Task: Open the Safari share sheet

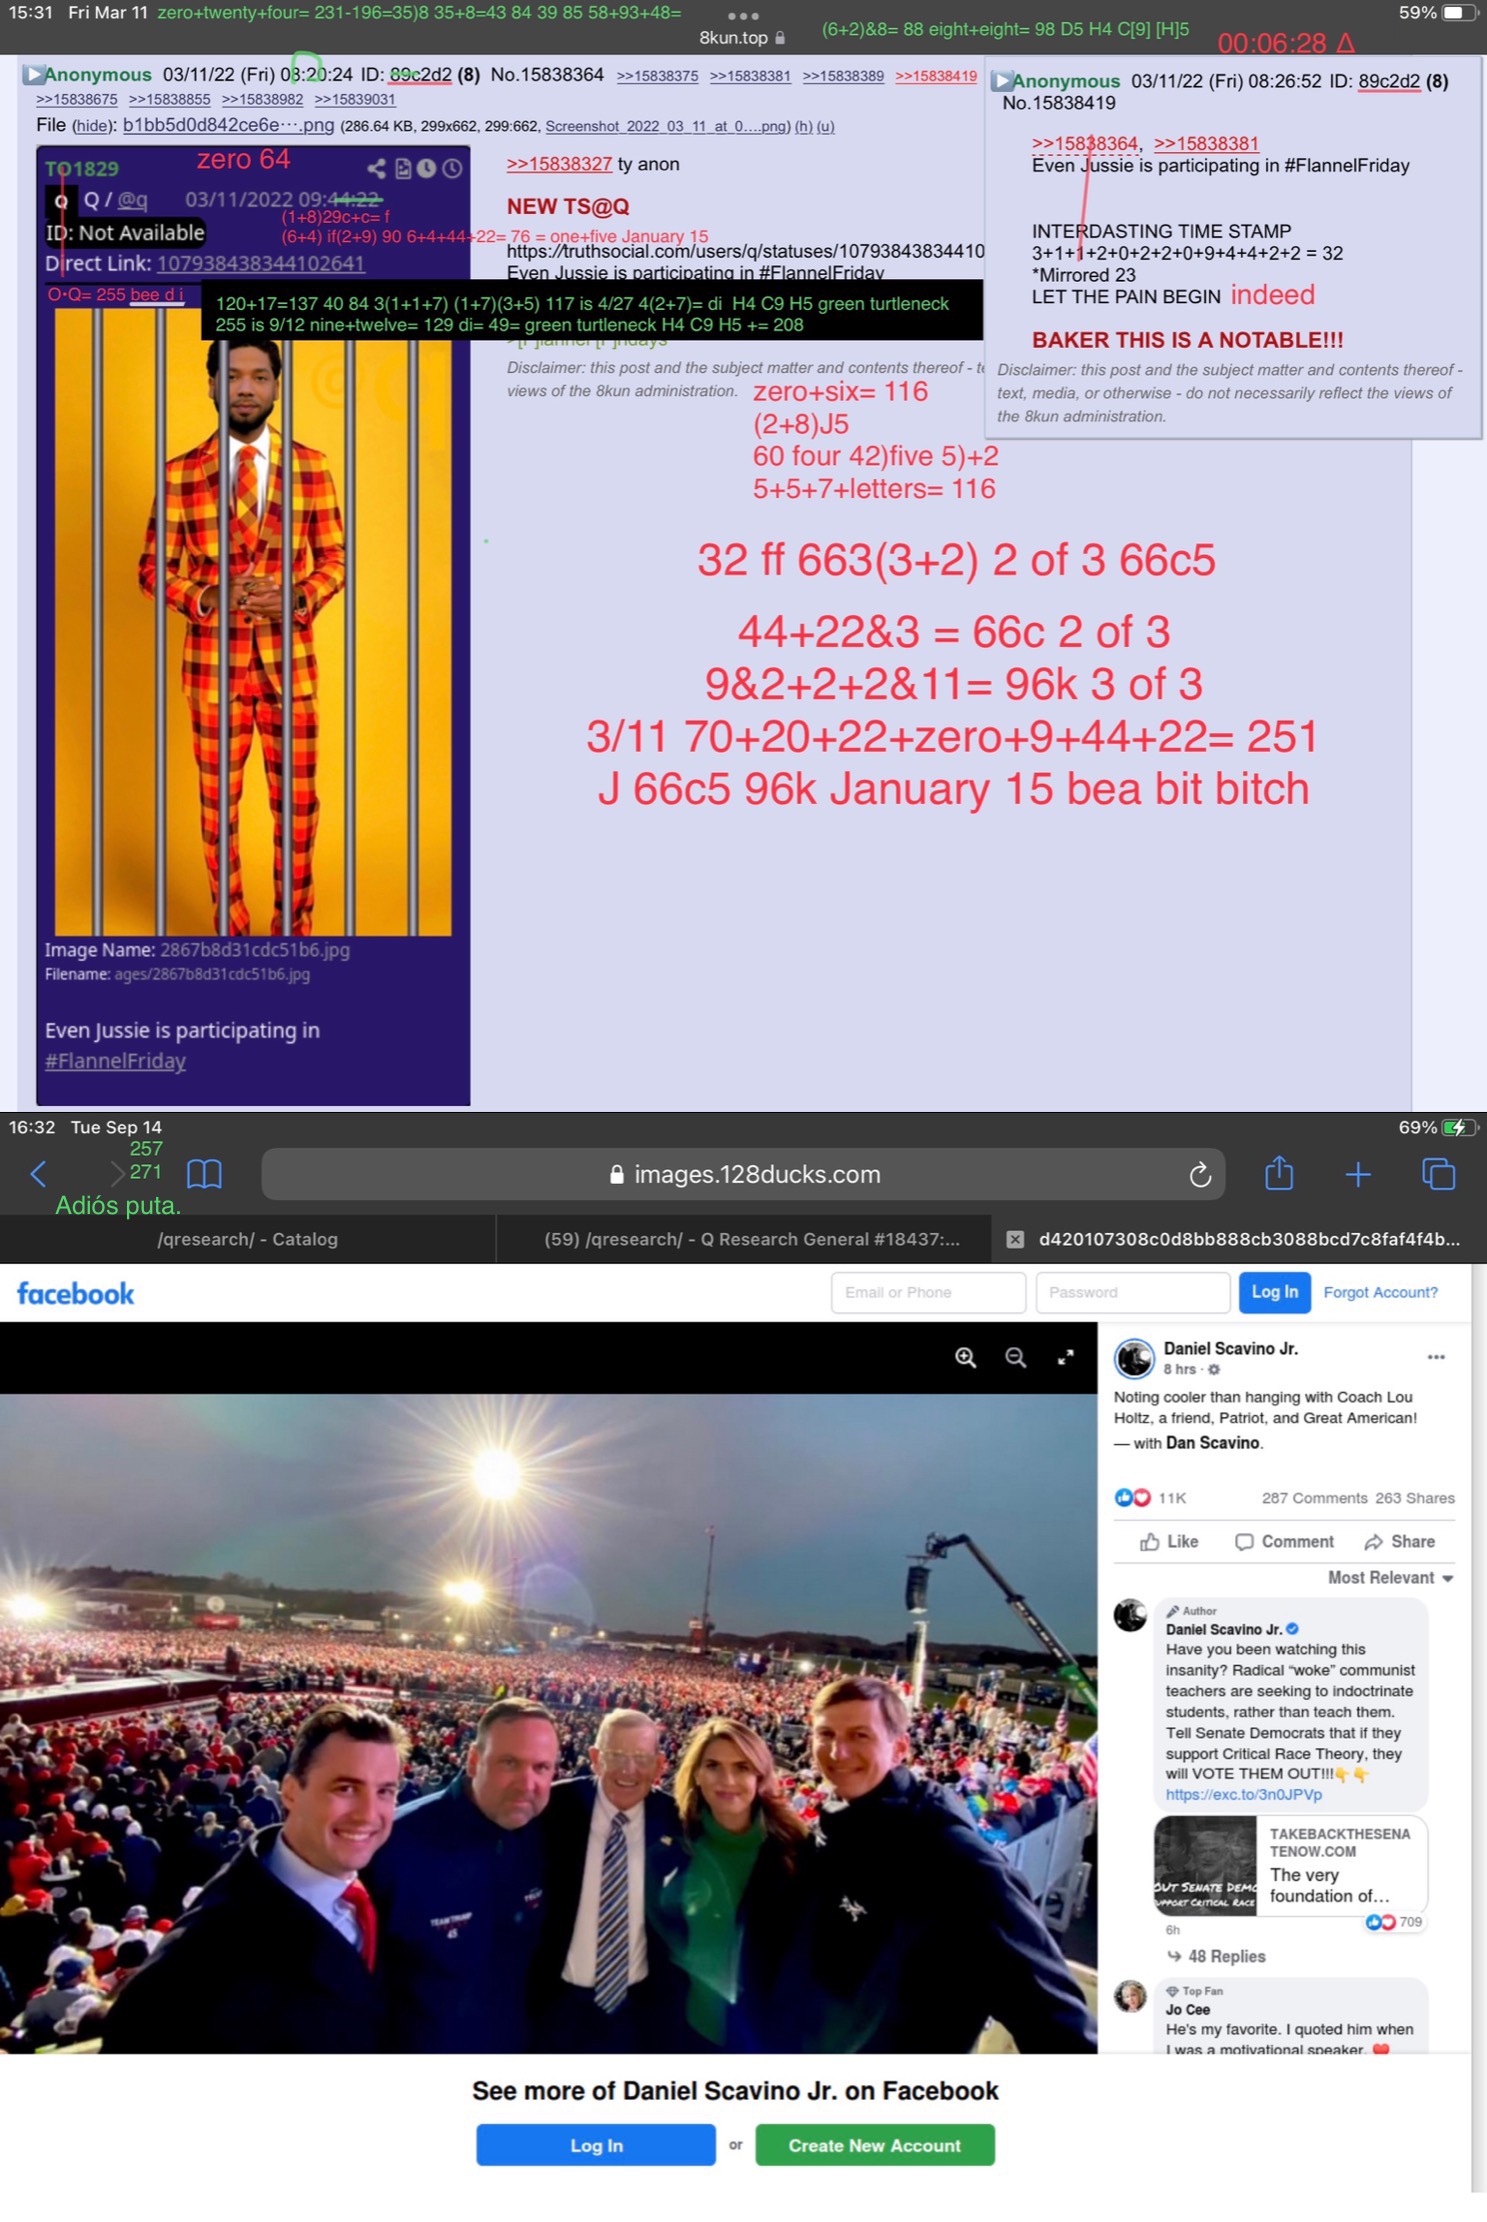Action: coord(1279,1173)
